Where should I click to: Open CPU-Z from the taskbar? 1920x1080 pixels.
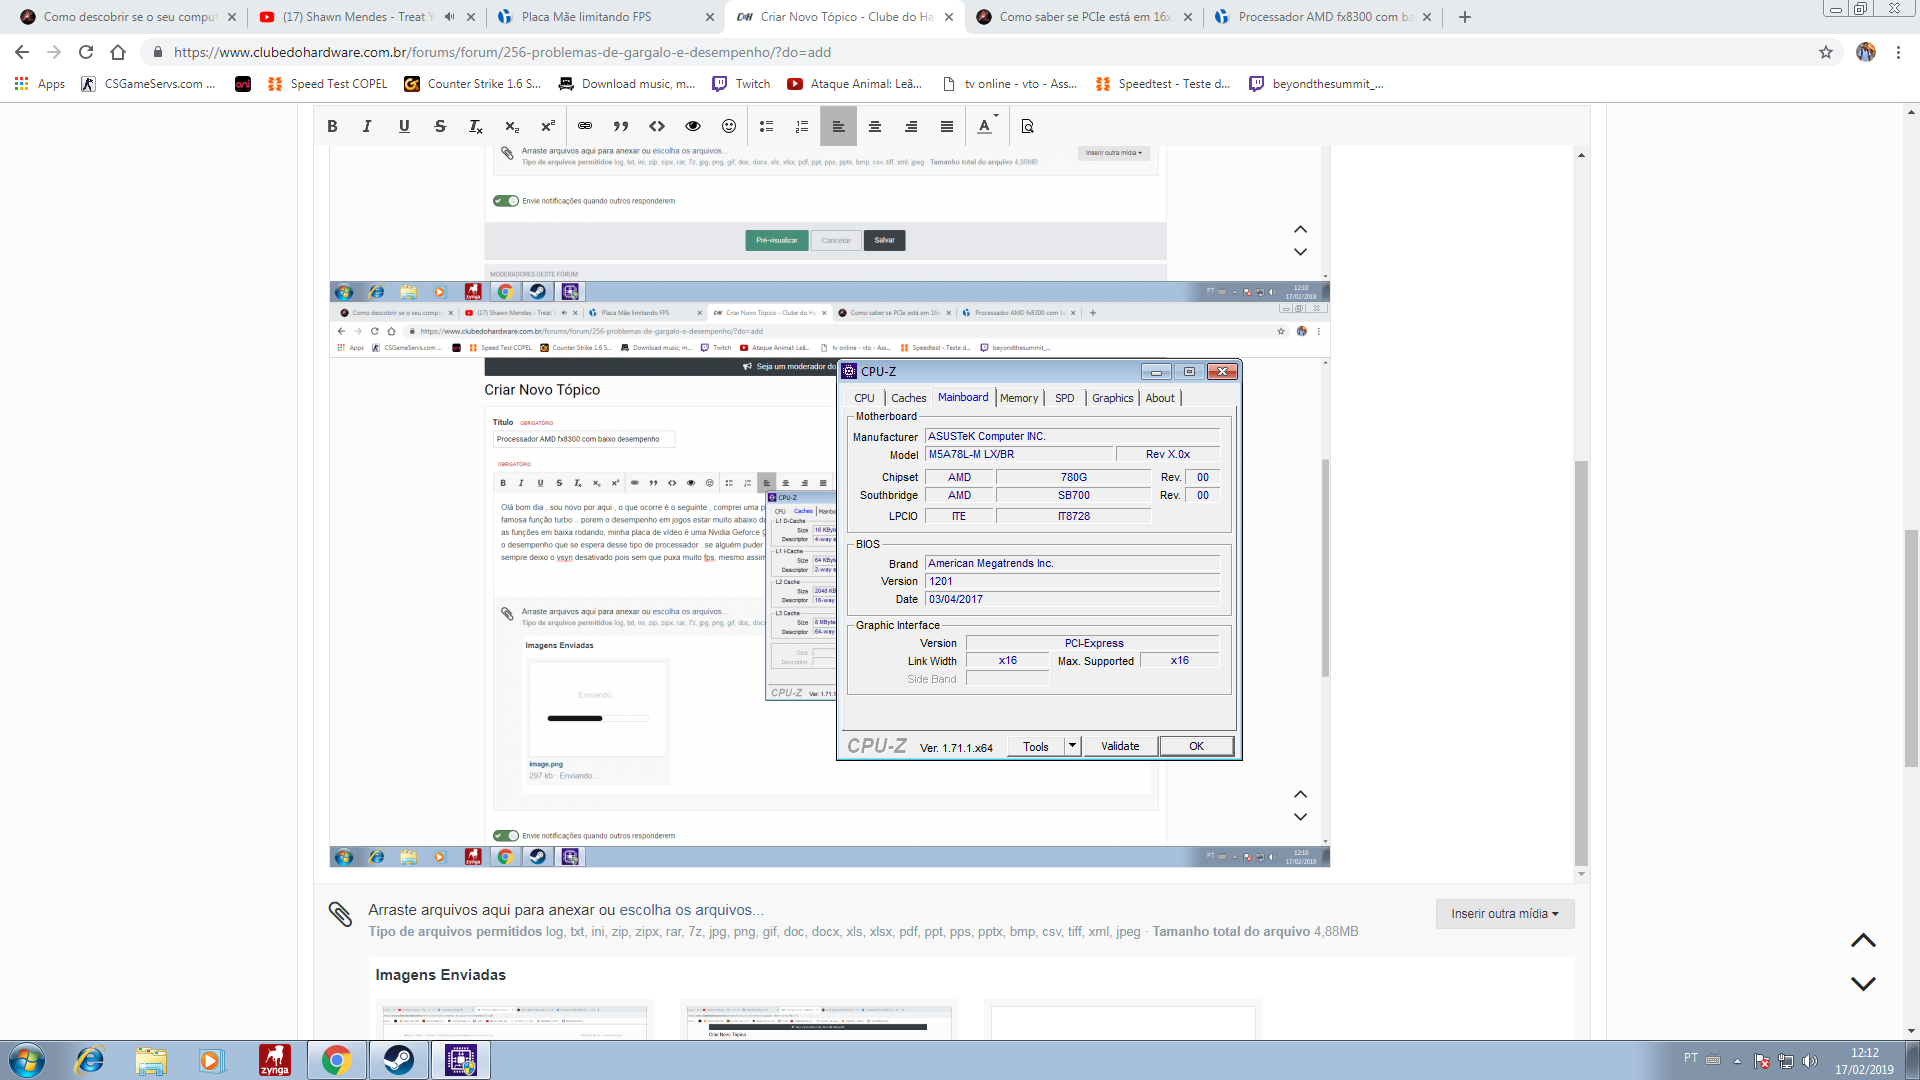(461, 1060)
